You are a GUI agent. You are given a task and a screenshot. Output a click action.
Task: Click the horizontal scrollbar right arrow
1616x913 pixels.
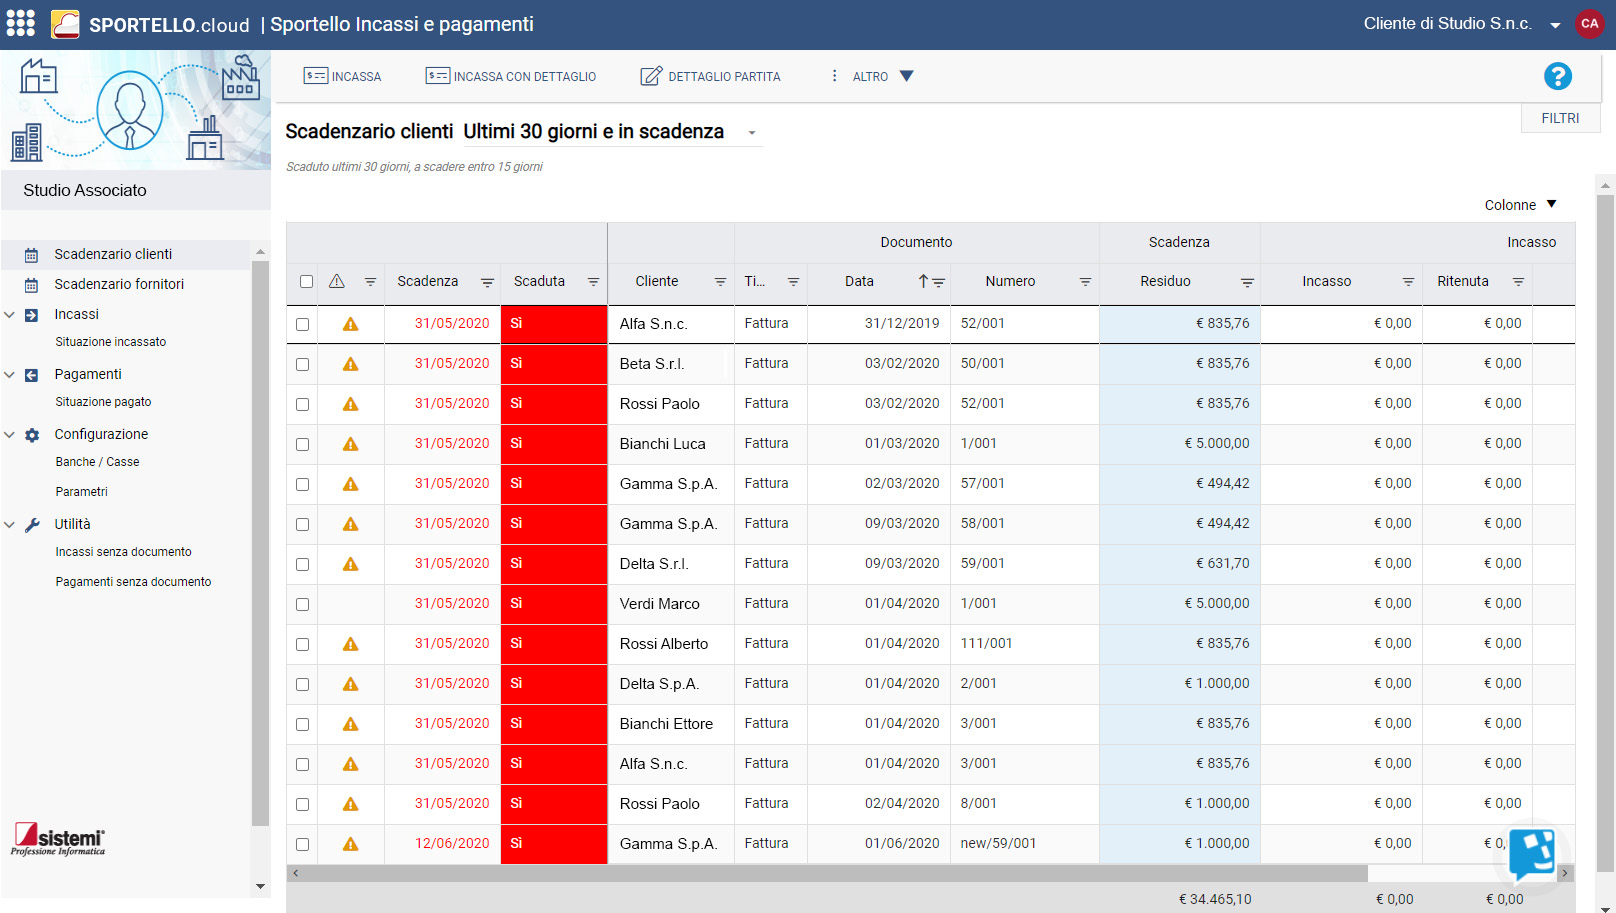tap(1565, 873)
